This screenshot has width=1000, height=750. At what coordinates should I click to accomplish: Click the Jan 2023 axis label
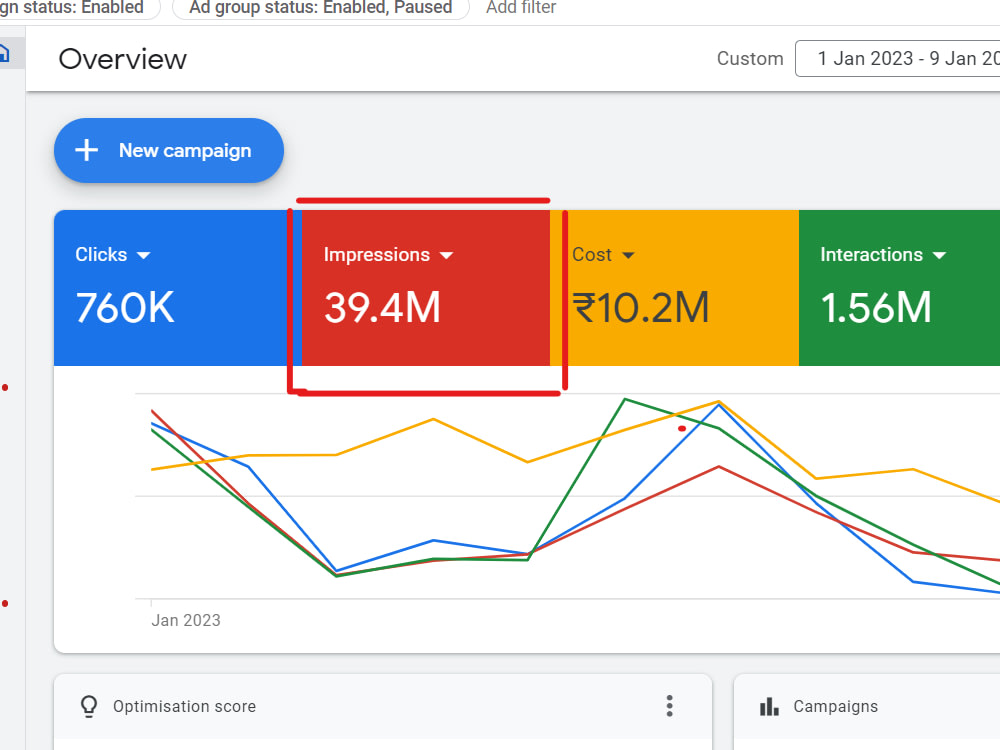[186, 620]
